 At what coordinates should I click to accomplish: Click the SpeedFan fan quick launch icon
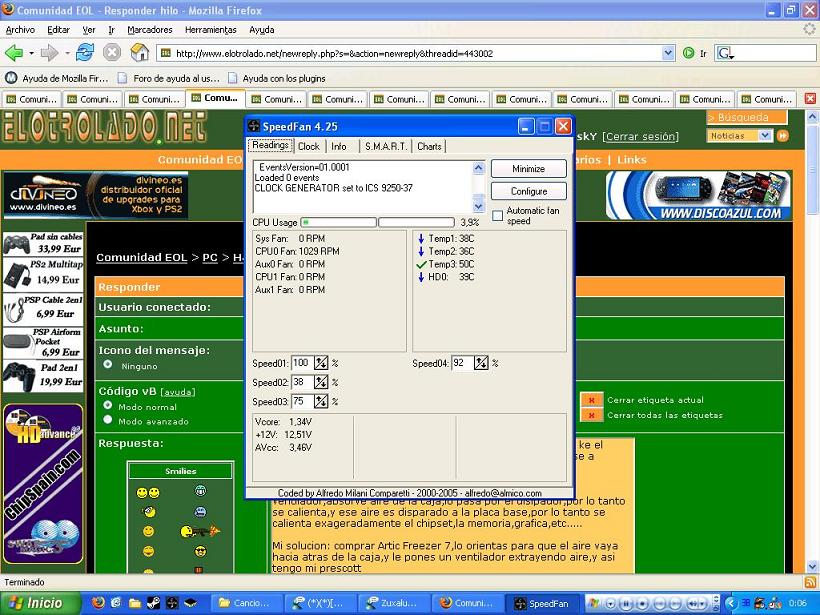pos(172,603)
